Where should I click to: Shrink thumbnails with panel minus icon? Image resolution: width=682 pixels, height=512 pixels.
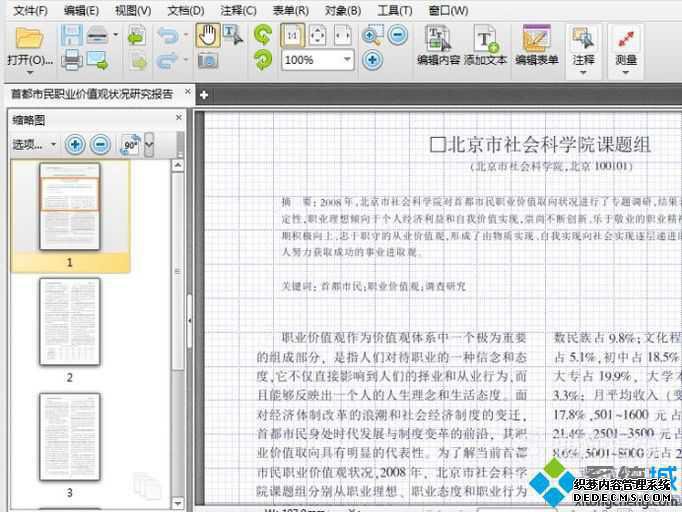tap(100, 144)
